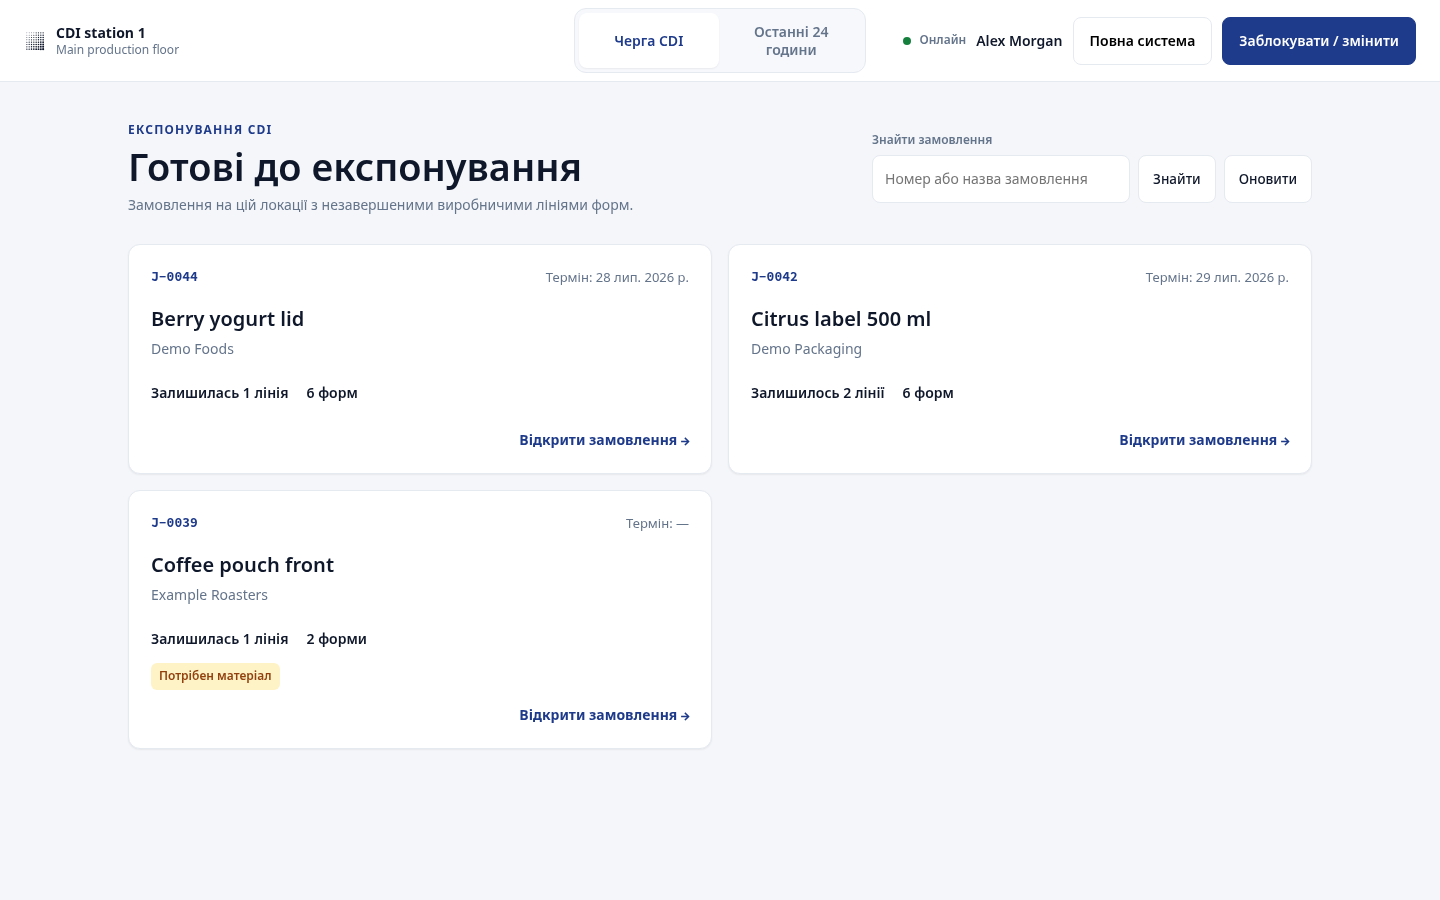Image resolution: width=1440 pixels, height=900 pixels.
Task: Click the Alex Morgan user name
Action: (1019, 41)
